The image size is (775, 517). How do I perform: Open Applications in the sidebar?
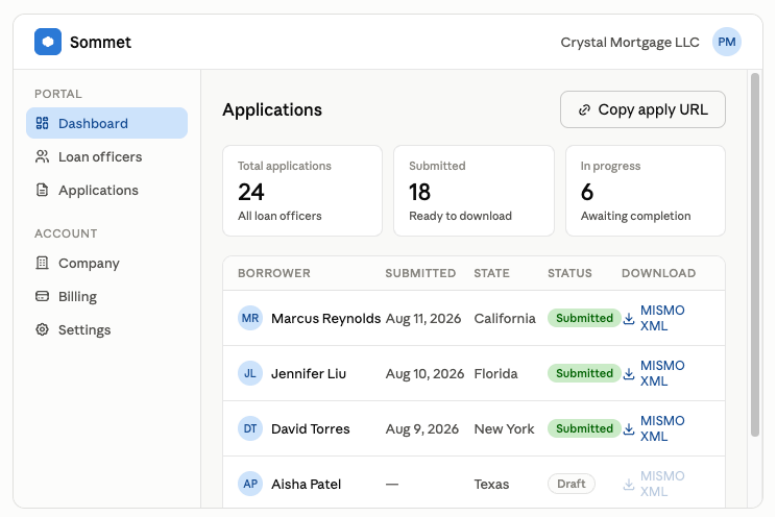click(x=107, y=190)
